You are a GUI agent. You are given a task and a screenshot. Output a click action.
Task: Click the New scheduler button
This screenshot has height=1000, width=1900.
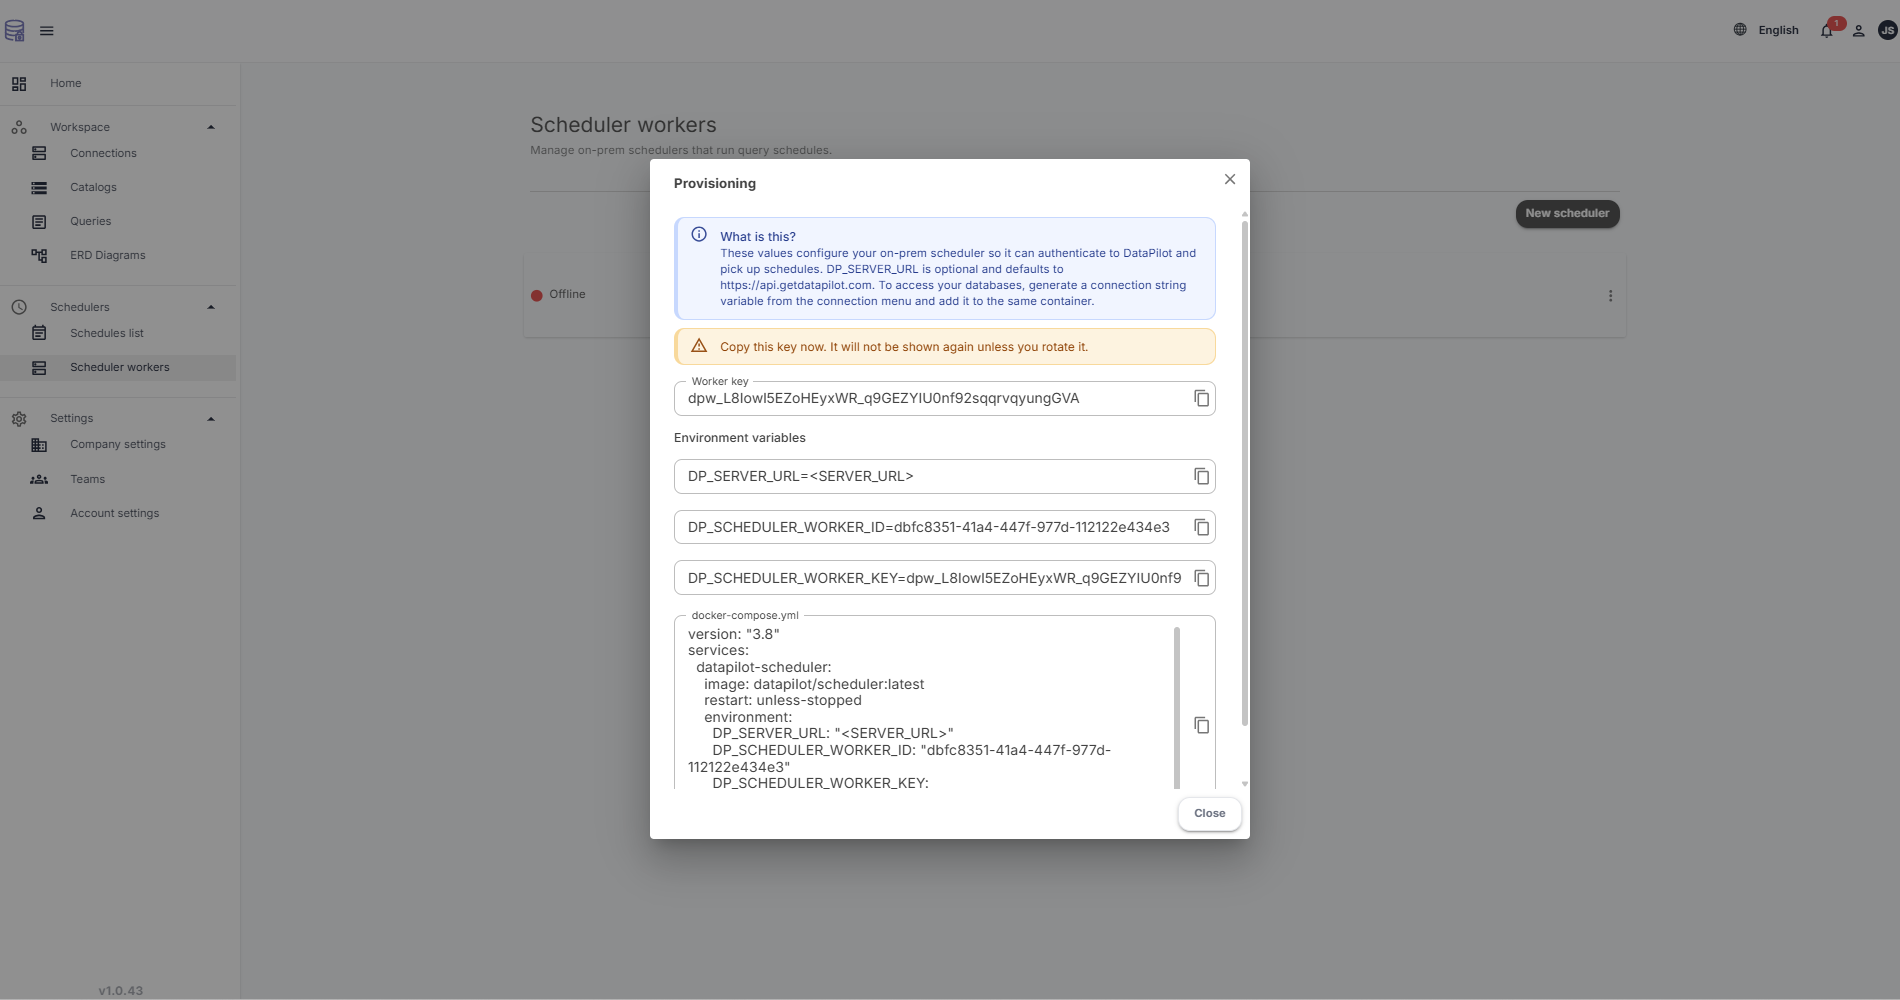tap(1567, 213)
